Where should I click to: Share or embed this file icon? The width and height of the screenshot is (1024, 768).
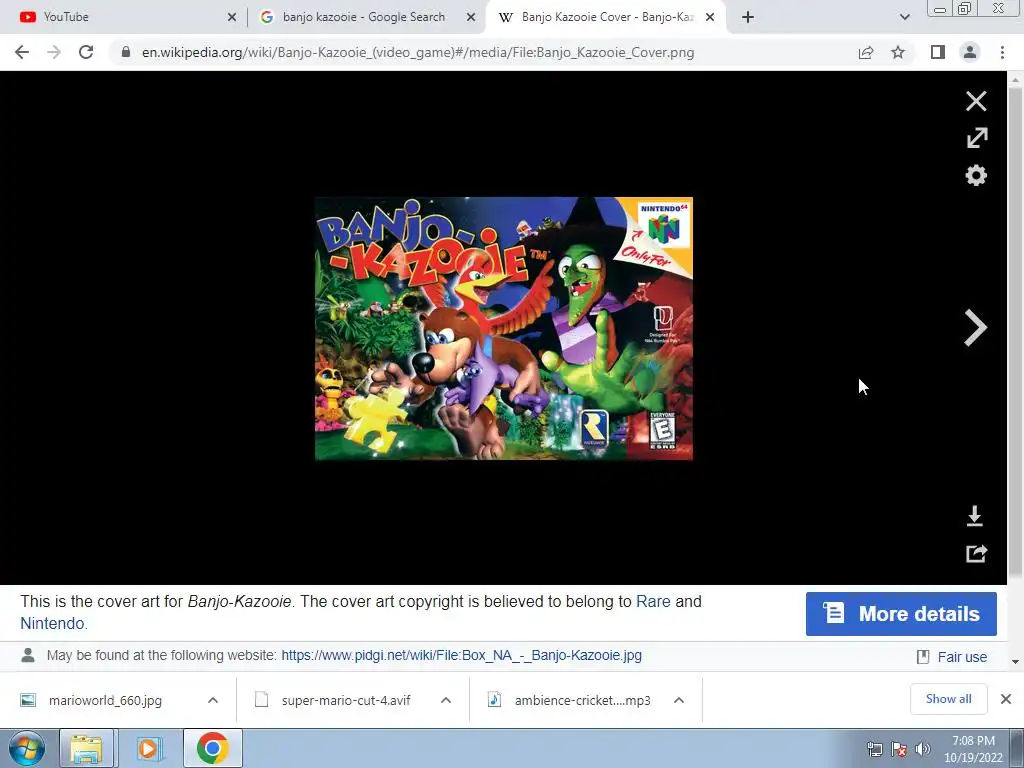976,553
